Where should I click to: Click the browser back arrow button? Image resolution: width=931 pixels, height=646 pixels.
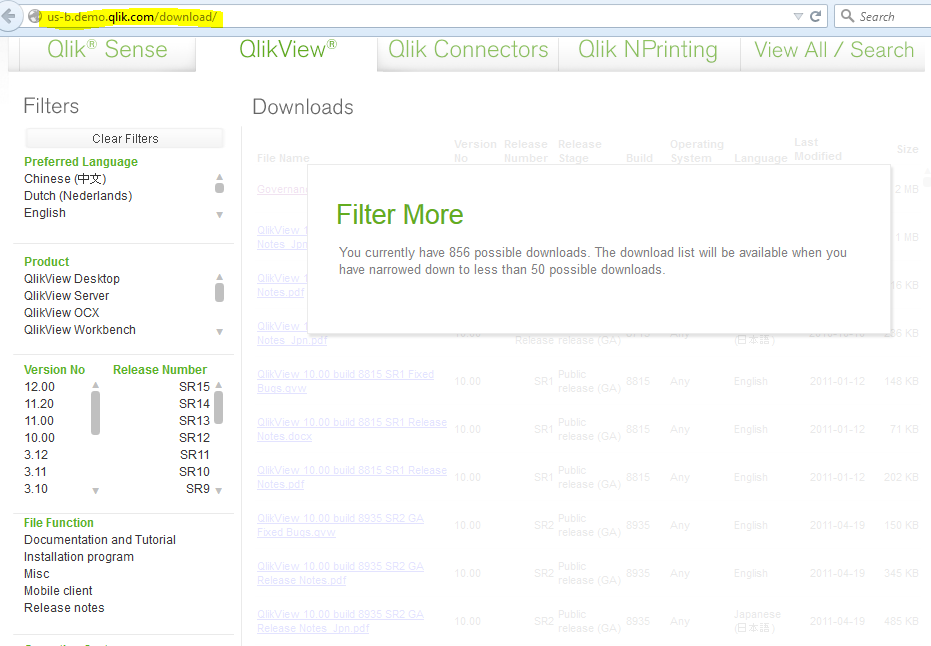pos(8,16)
